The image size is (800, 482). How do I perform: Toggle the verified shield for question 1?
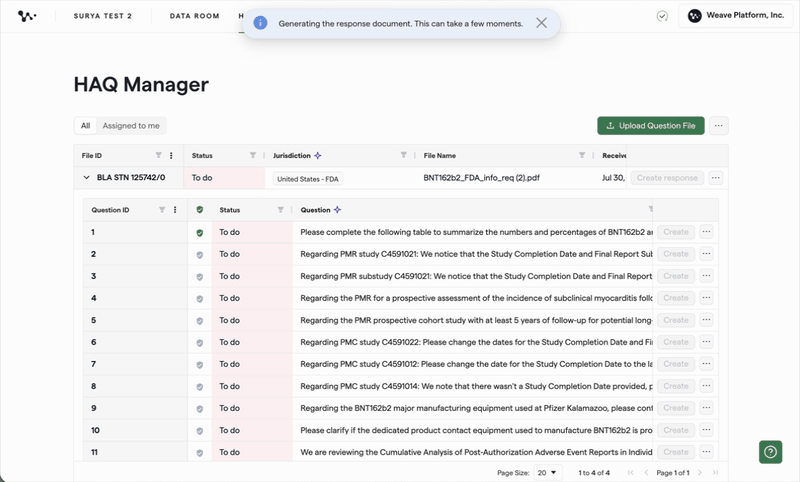click(x=199, y=233)
